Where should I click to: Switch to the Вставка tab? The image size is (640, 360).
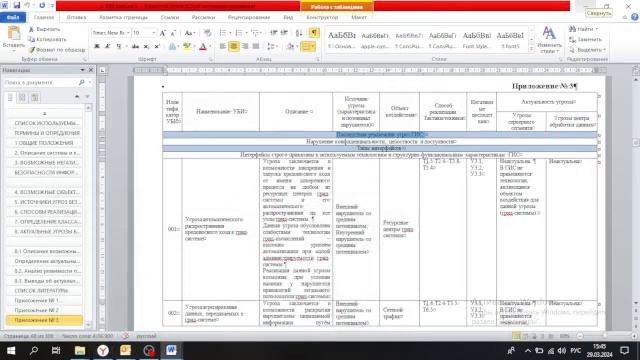point(76,18)
